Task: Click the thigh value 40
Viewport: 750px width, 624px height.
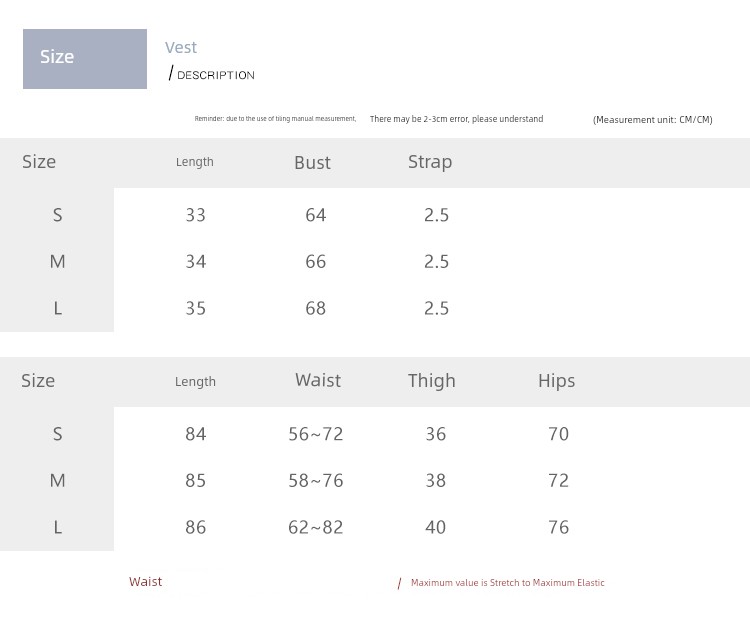Action: [x=436, y=527]
